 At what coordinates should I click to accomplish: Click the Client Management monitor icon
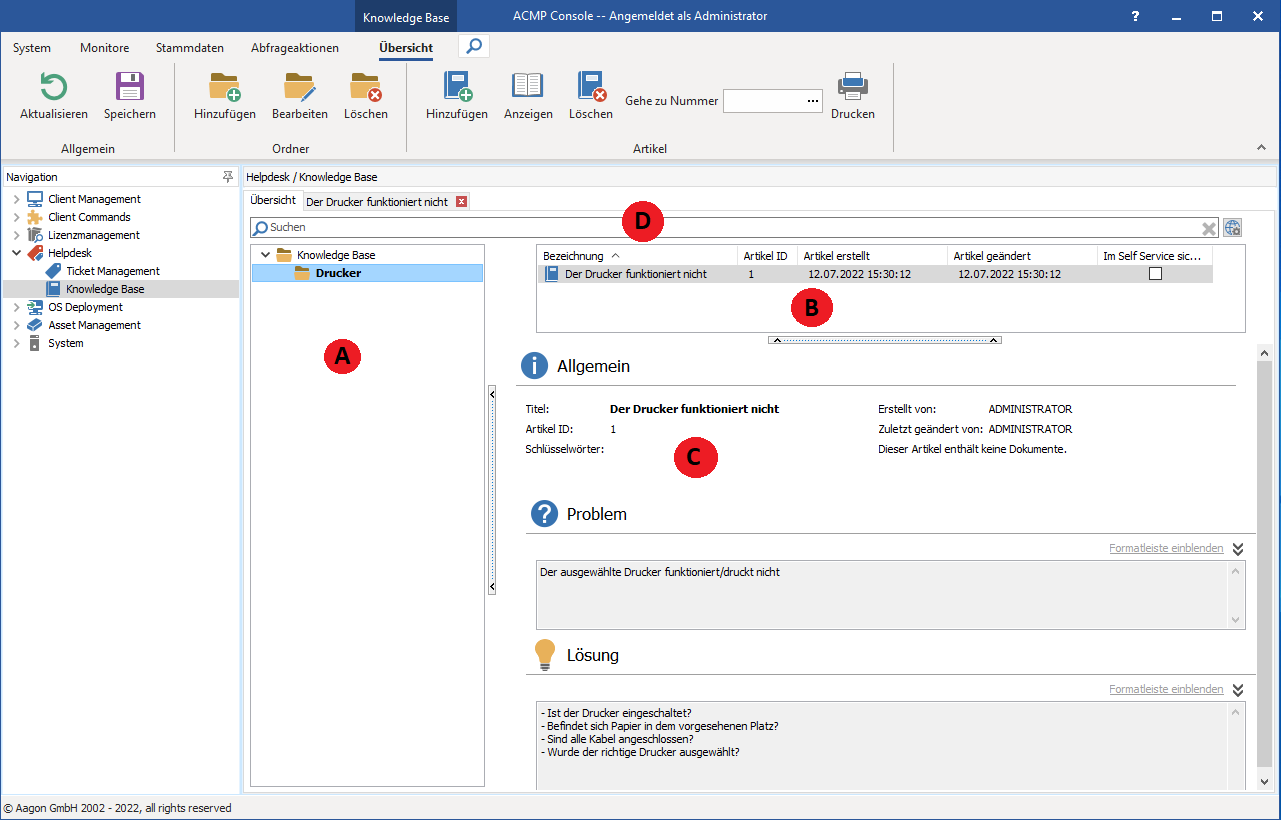click(35, 199)
